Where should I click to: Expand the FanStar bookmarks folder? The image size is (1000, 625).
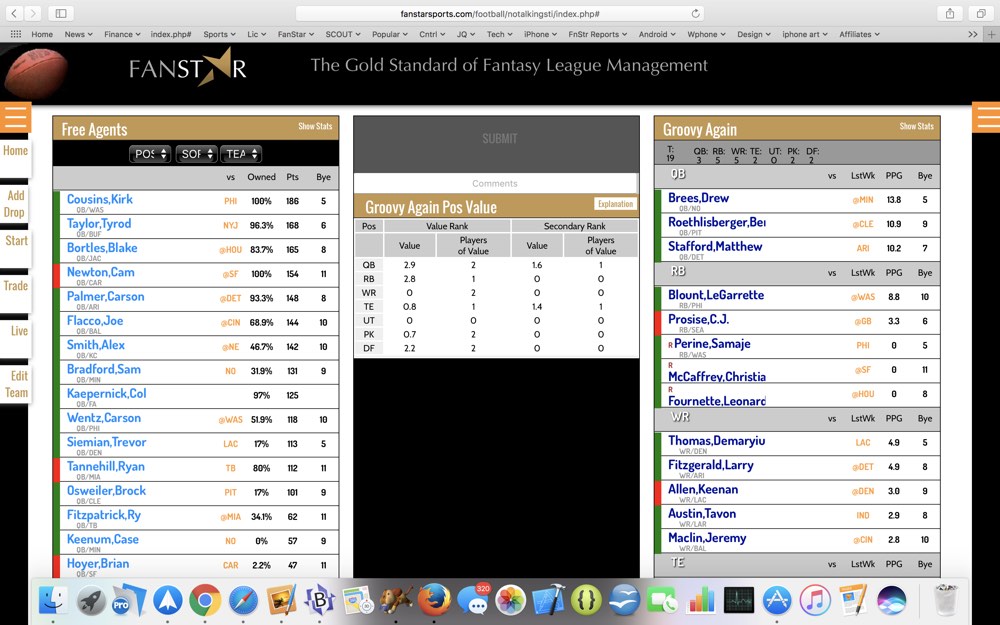point(296,34)
